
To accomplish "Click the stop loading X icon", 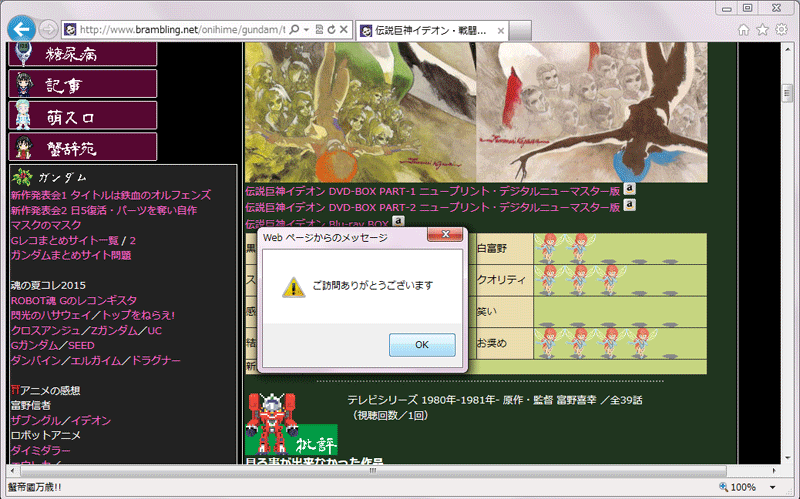I will point(344,30).
